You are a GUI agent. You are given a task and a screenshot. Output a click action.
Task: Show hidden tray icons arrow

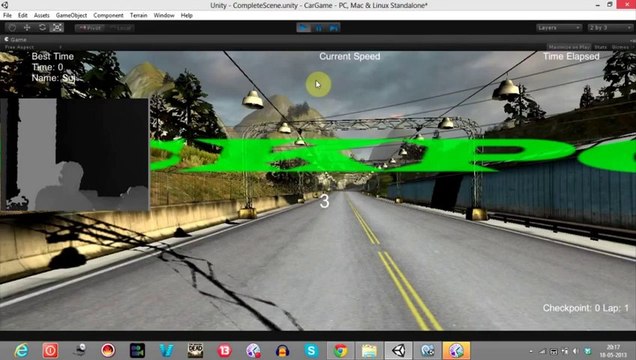(x=531, y=351)
